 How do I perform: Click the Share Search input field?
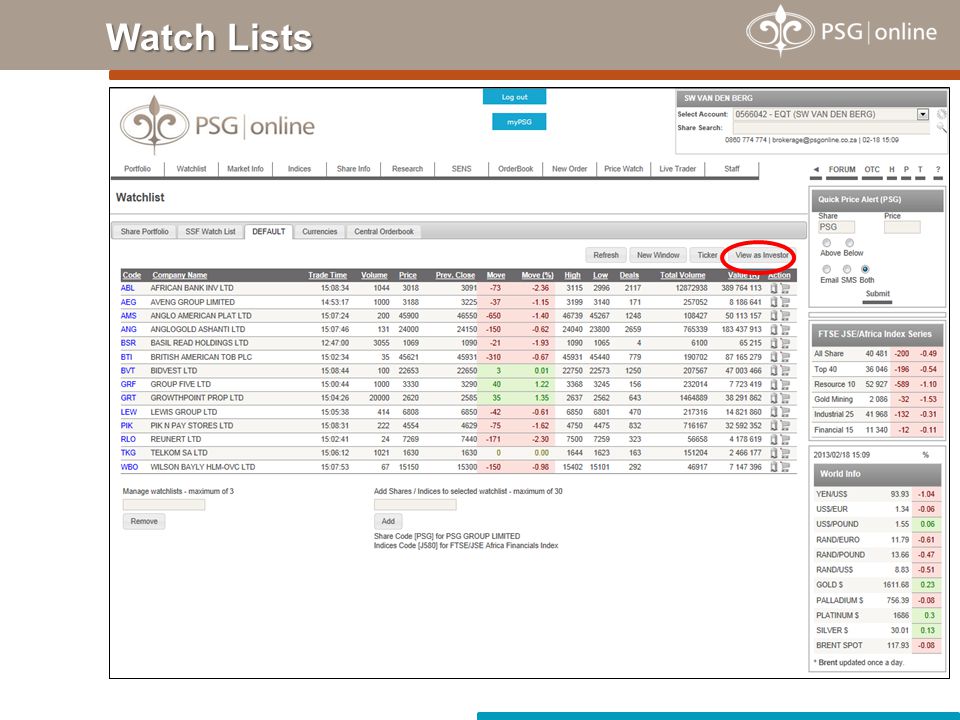(831, 128)
